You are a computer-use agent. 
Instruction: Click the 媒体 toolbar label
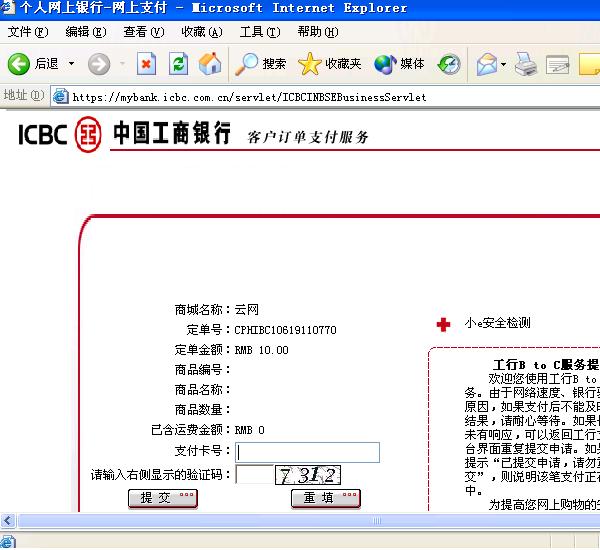tap(412, 64)
